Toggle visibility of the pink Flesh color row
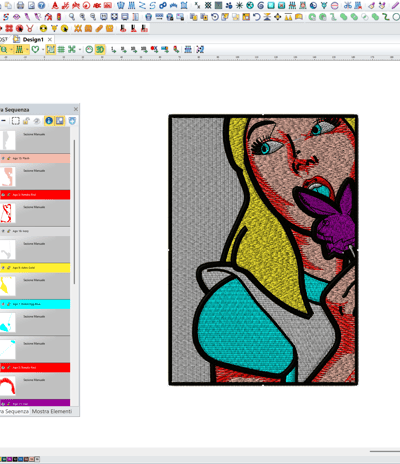Viewport: 400px width, 464px height. (x=3, y=158)
